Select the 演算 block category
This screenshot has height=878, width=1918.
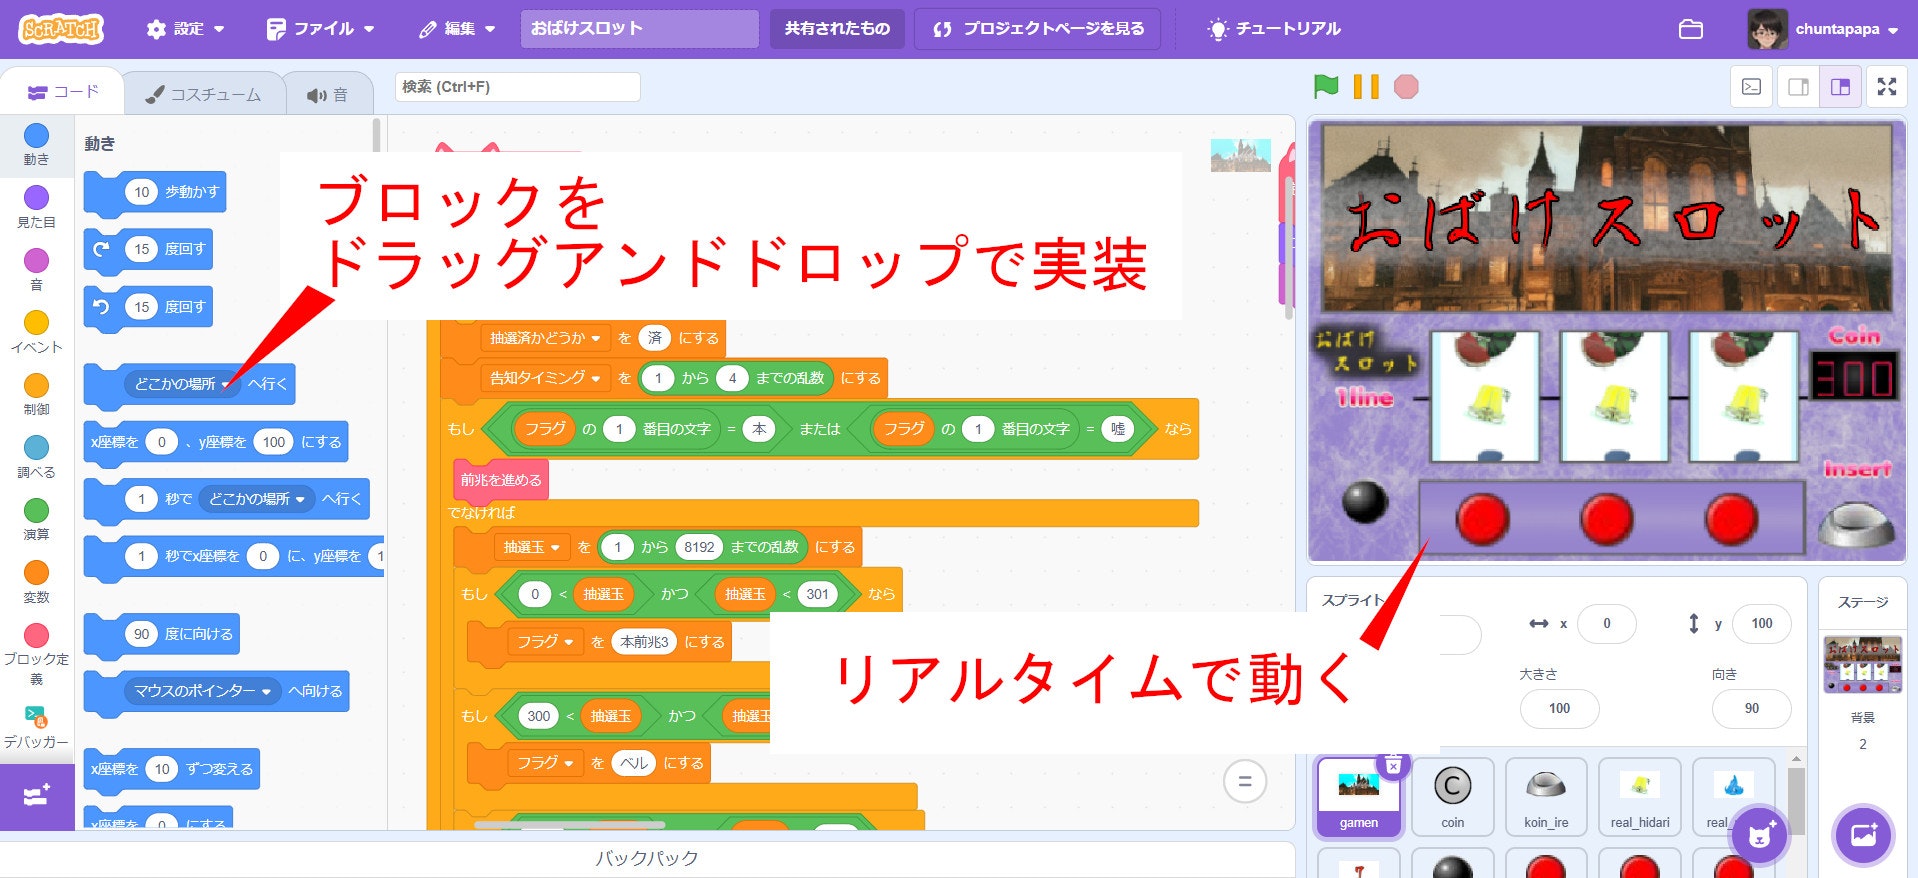(x=36, y=519)
